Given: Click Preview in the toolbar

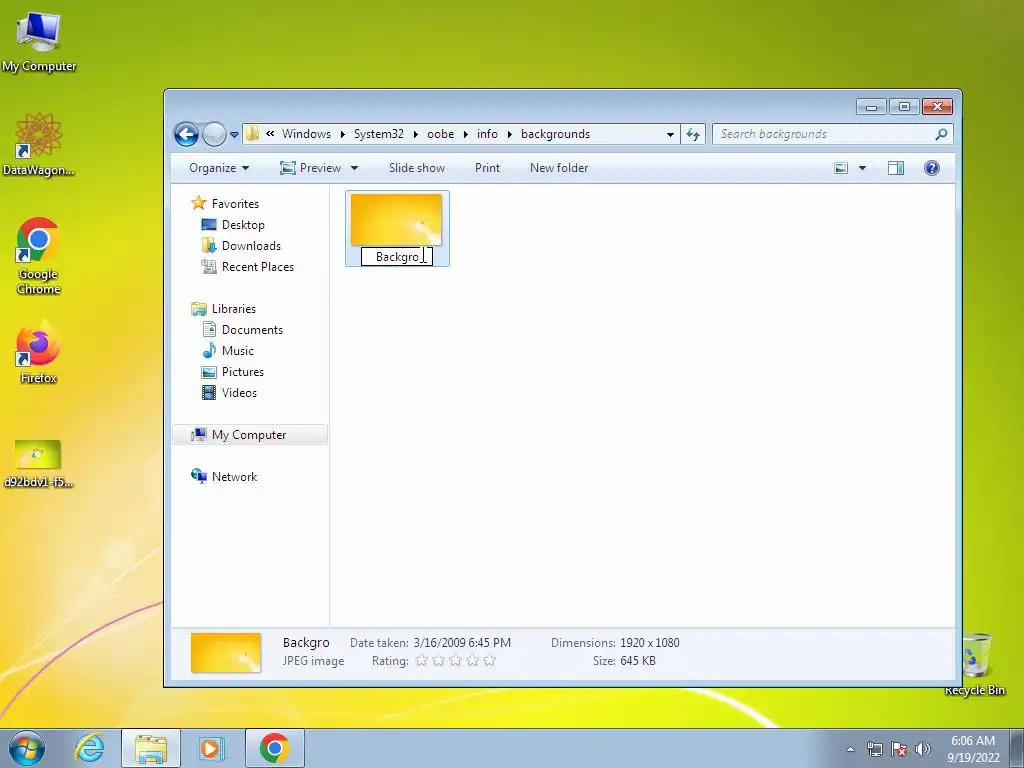Looking at the screenshot, I should (x=311, y=168).
